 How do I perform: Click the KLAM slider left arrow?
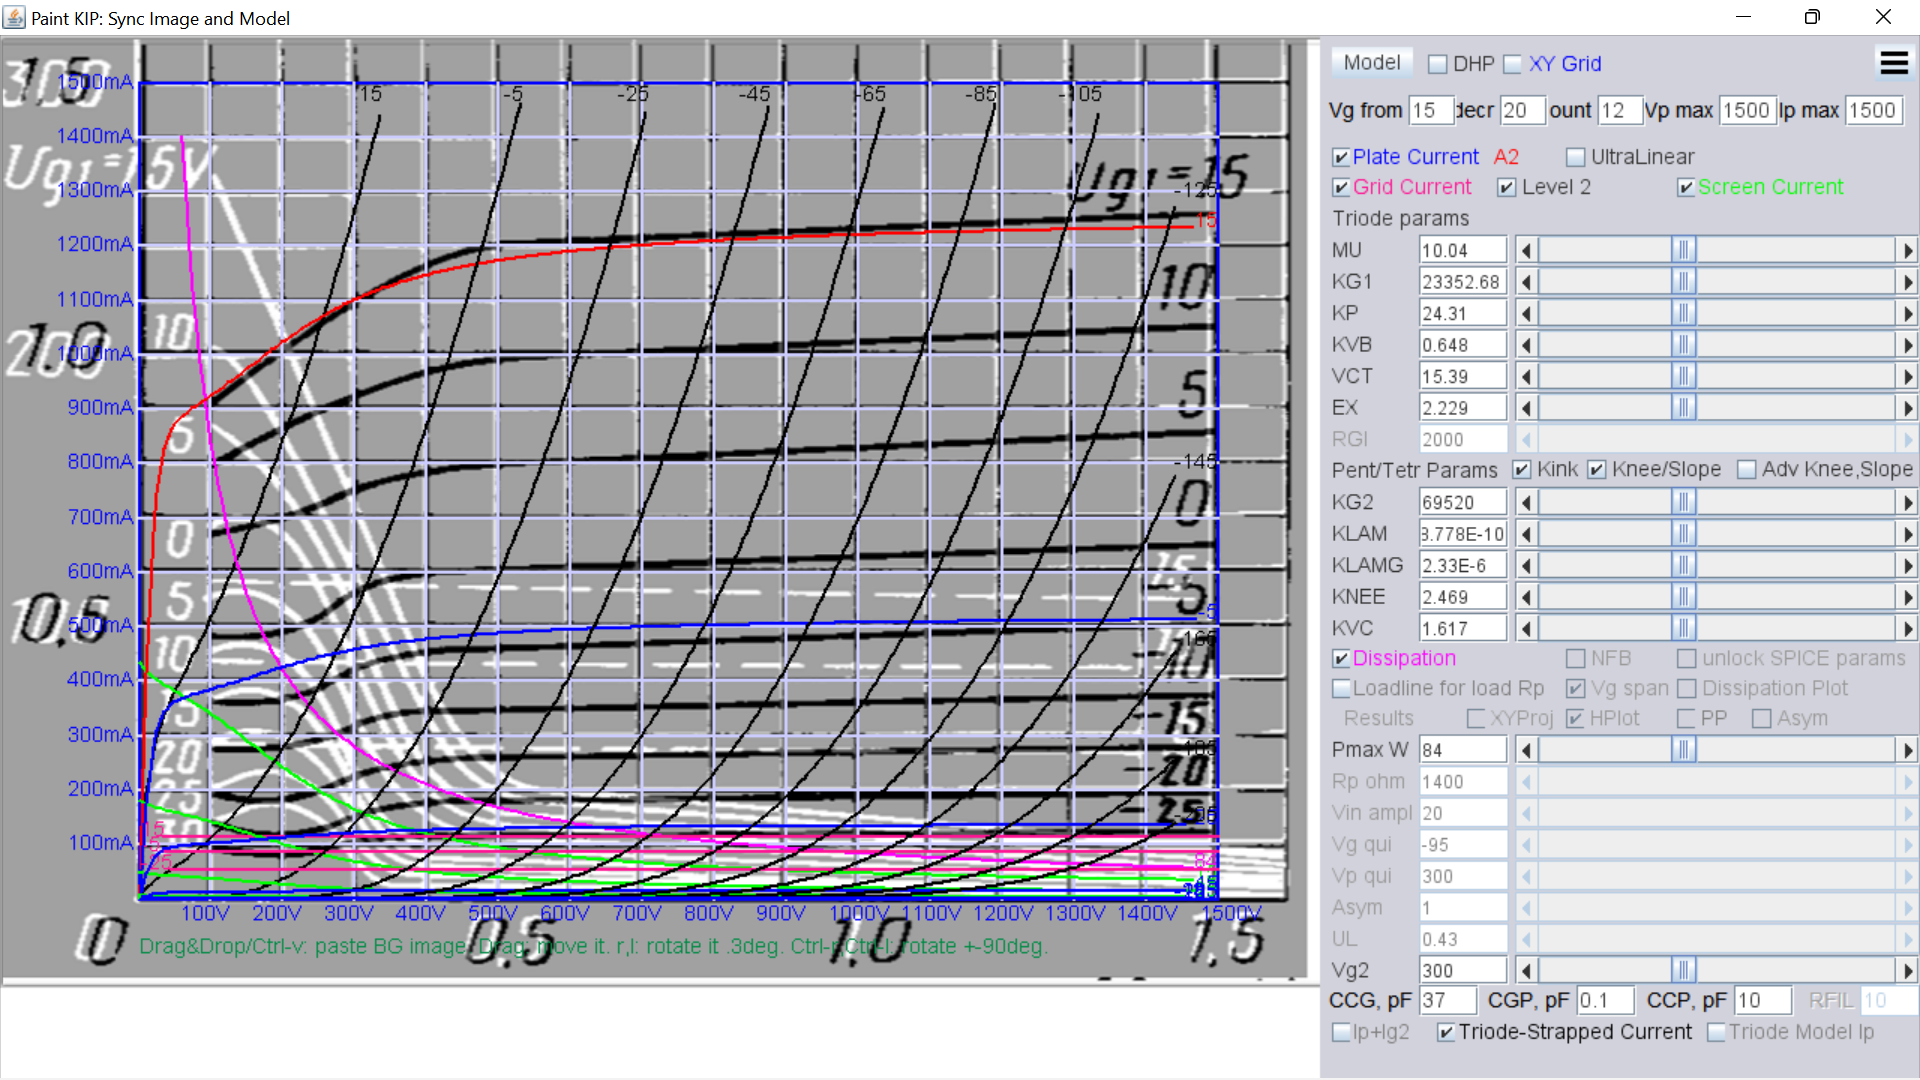1526,534
